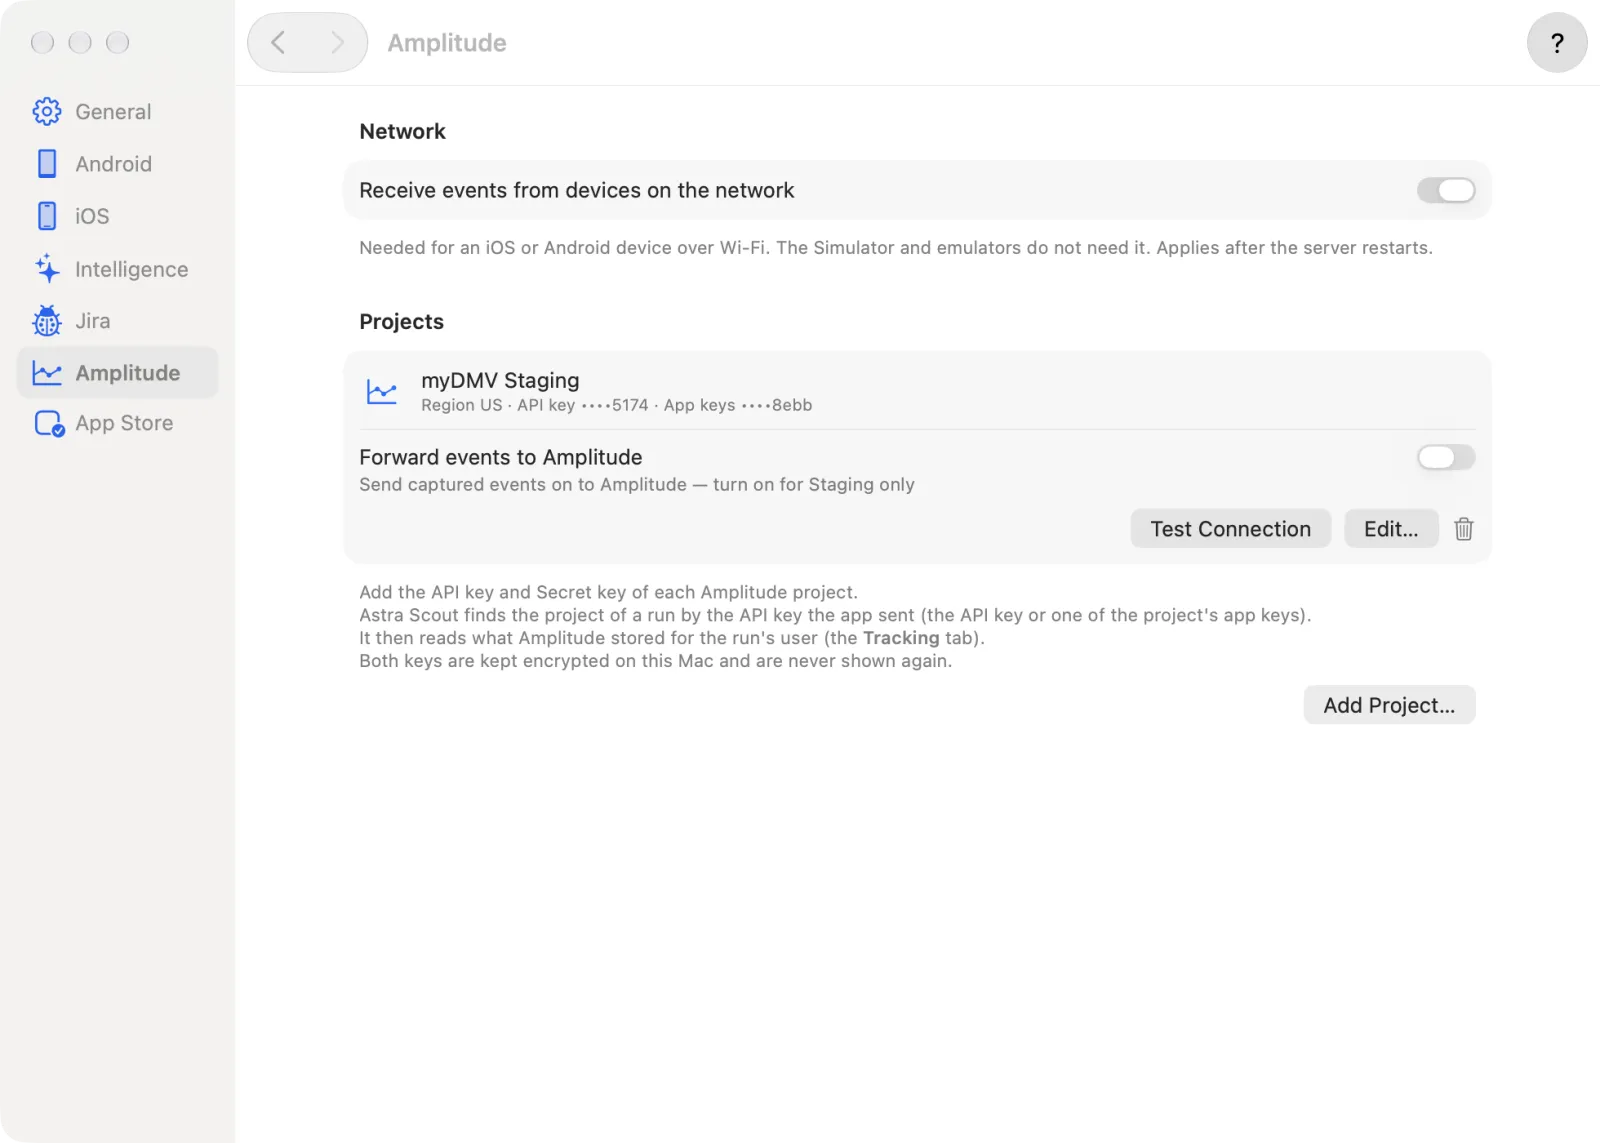The image size is (1600, 1143).
Task: Click the myDMV Staging project name
Action: pos(500,381)
